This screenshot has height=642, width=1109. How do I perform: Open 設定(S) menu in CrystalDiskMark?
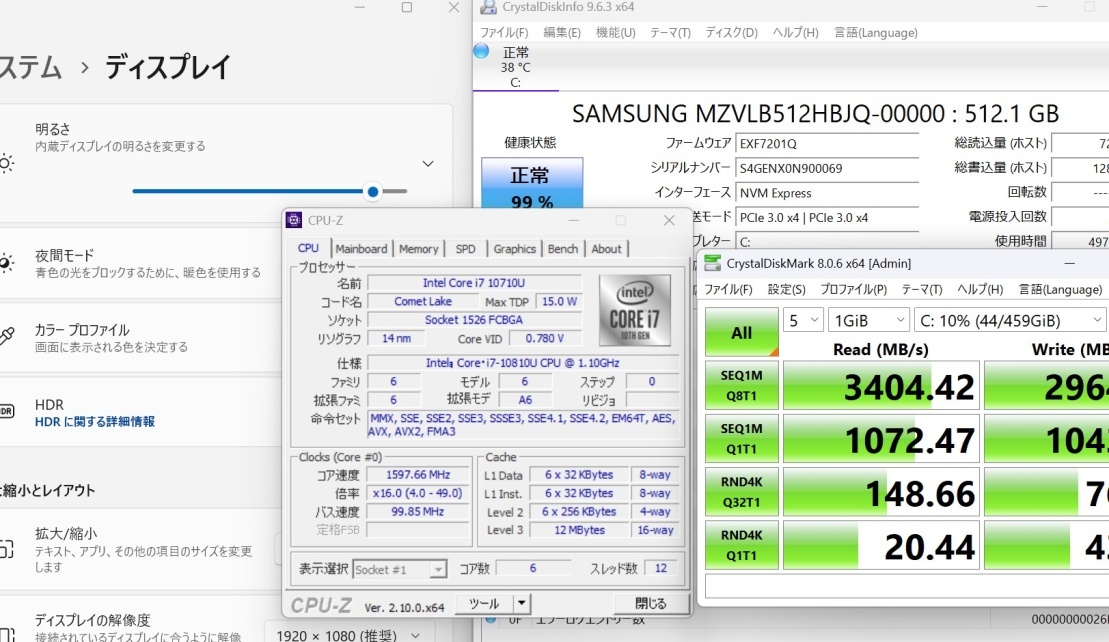[x=786, y=289]
